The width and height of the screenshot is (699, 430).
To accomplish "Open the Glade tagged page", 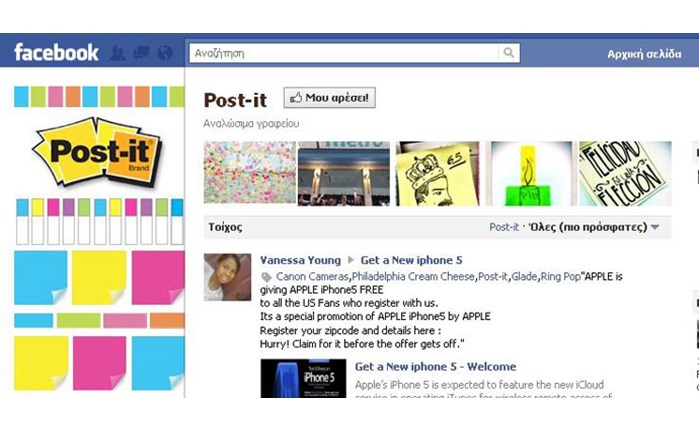I will coord(524,277).
